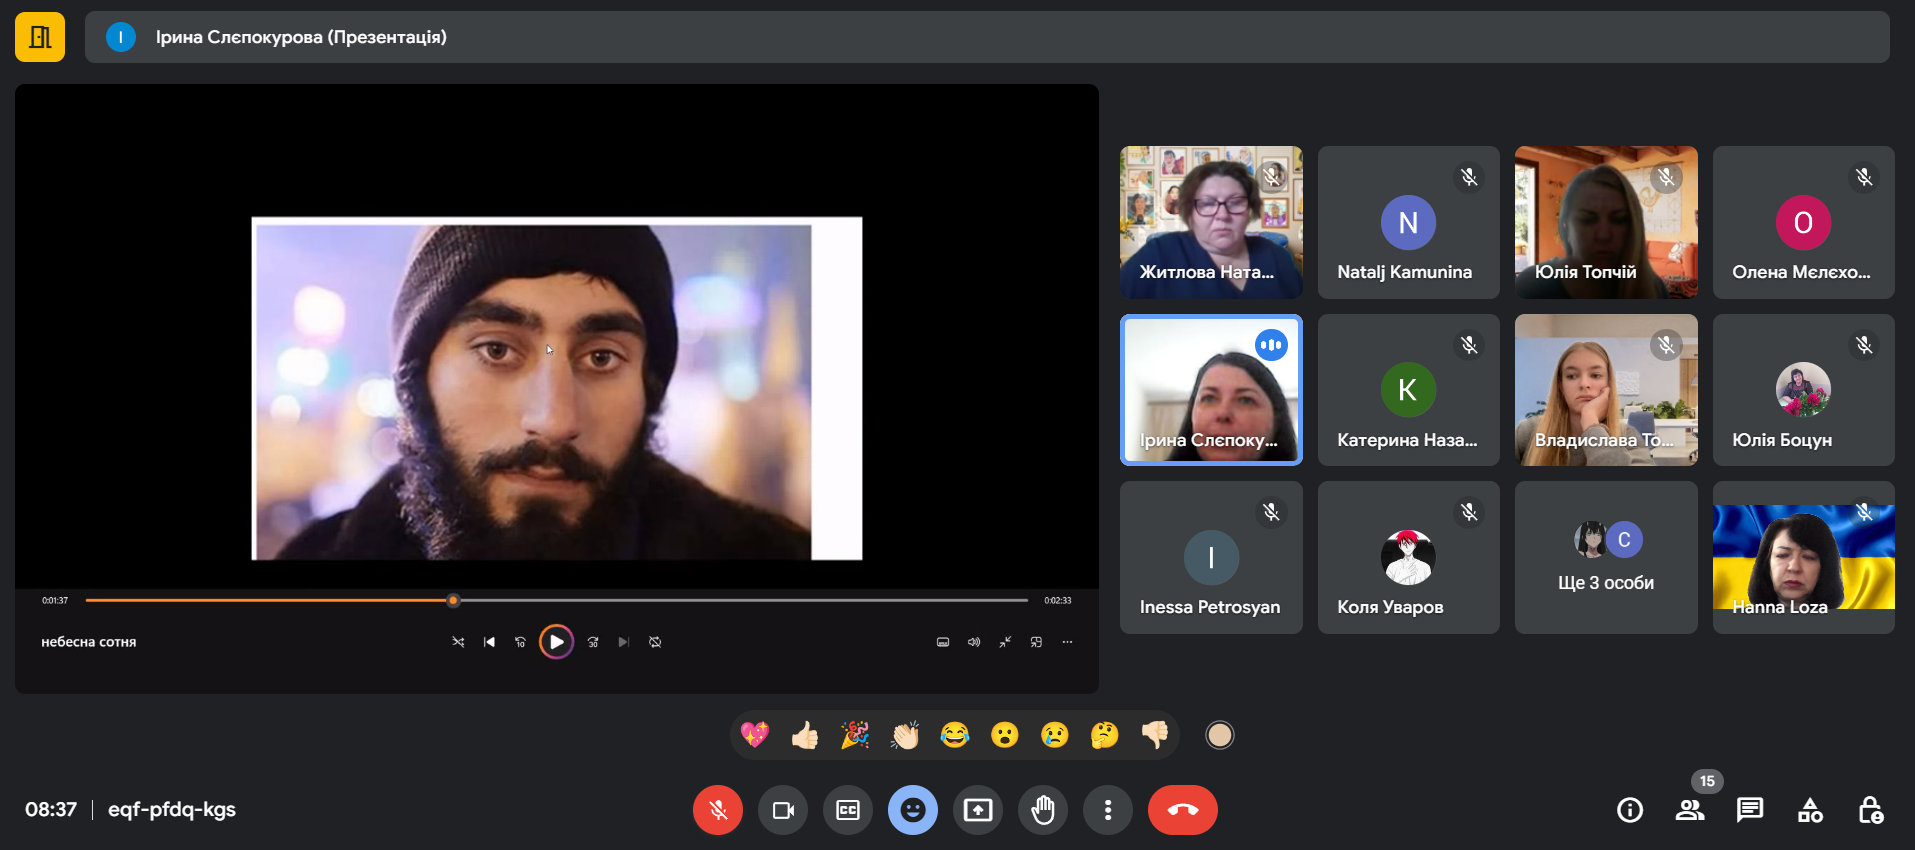The width and height of the screenshot is (1915, 850).
Task: Click the present screen button
Action: [x=977, y=810]
